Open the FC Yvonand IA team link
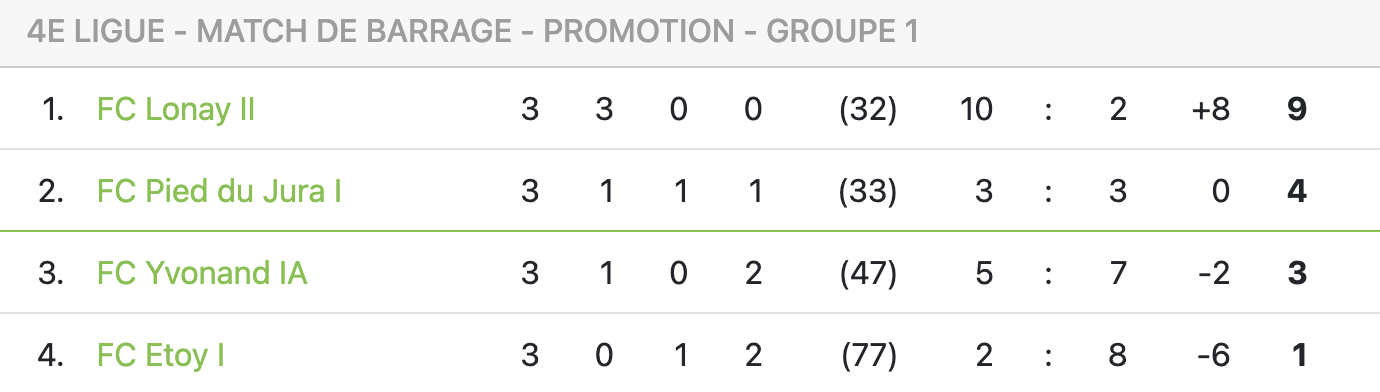 click(202, 273)
